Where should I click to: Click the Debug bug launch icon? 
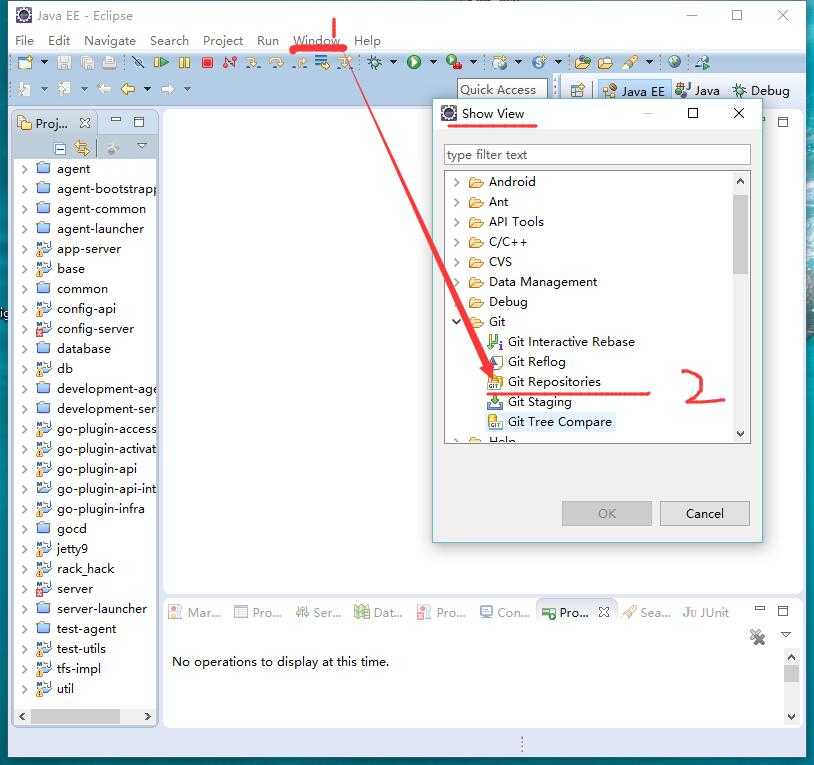pos(374,63)
